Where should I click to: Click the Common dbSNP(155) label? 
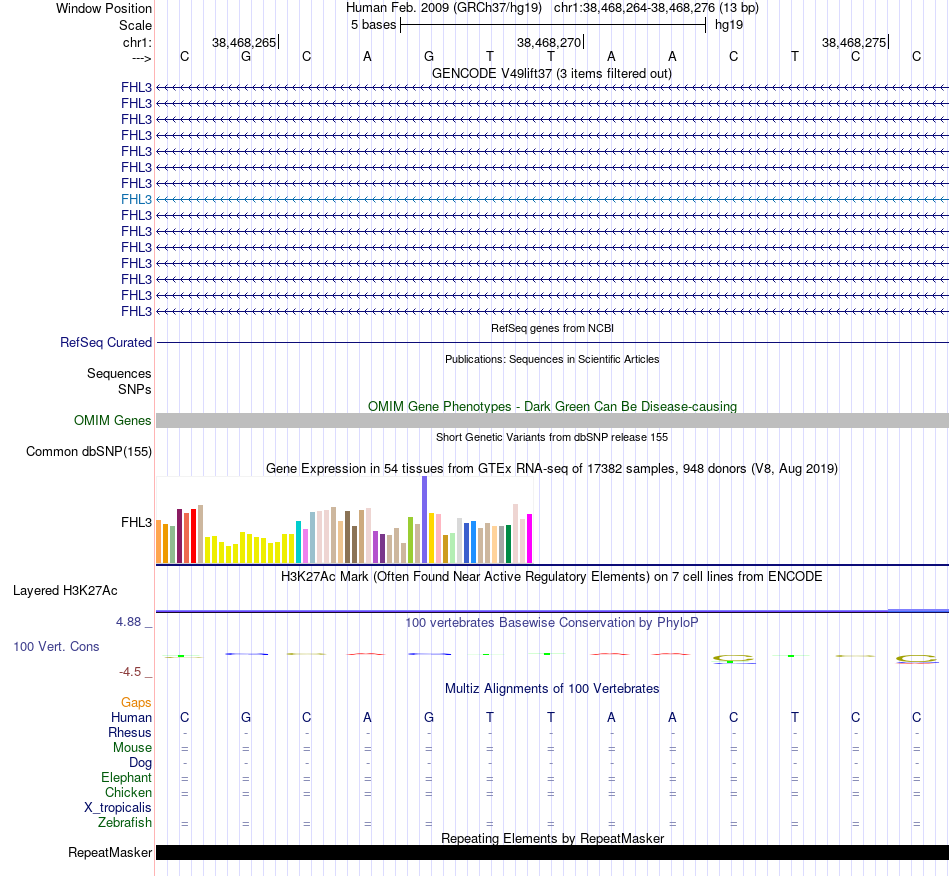click(x=89, y=451)
